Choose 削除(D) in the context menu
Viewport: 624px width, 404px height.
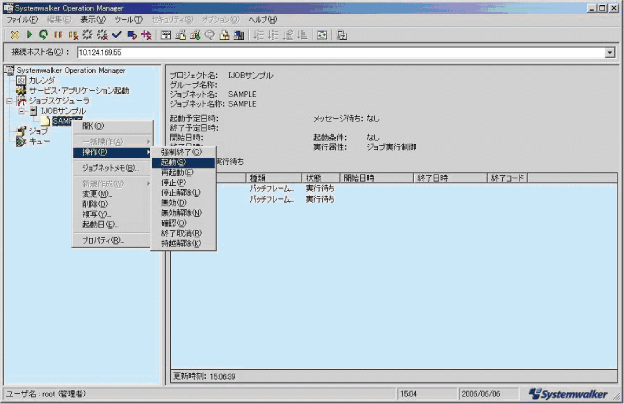click(113, 204)
